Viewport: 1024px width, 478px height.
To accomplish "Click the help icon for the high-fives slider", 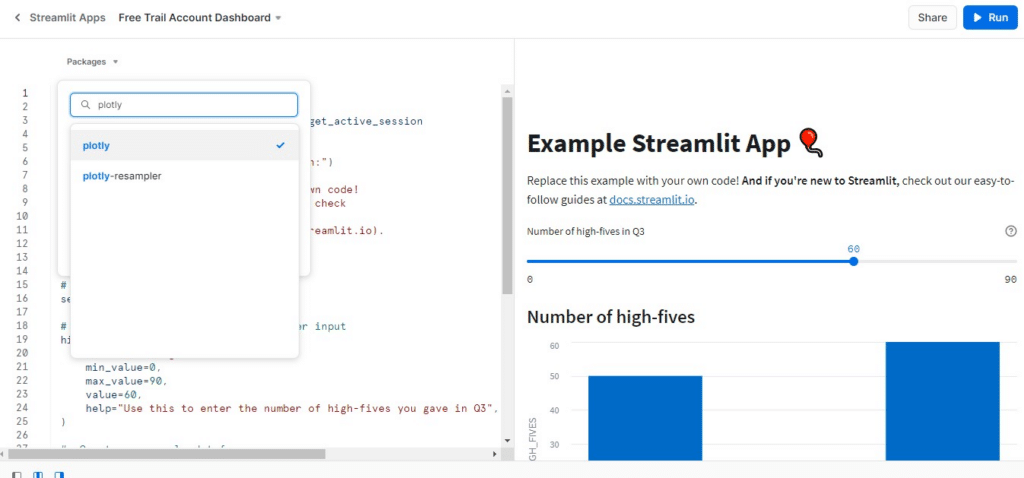I will pyautogui.click(x=1011, y=231).
